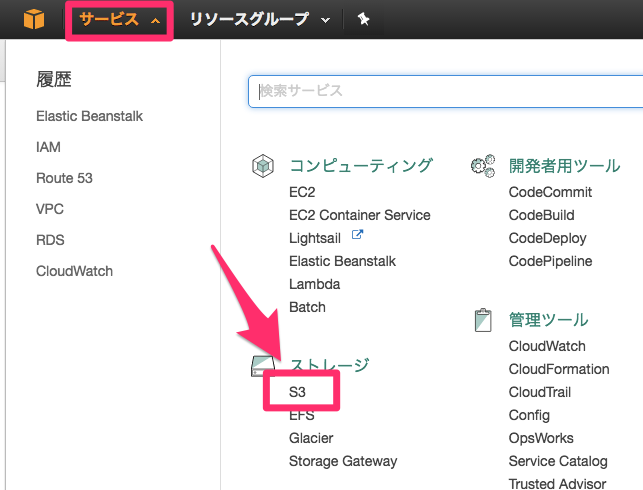Image resolution: width=643 pixels, height=490 pixels.
Task: Open EC2 Container Service
Action: coord(360,215)
